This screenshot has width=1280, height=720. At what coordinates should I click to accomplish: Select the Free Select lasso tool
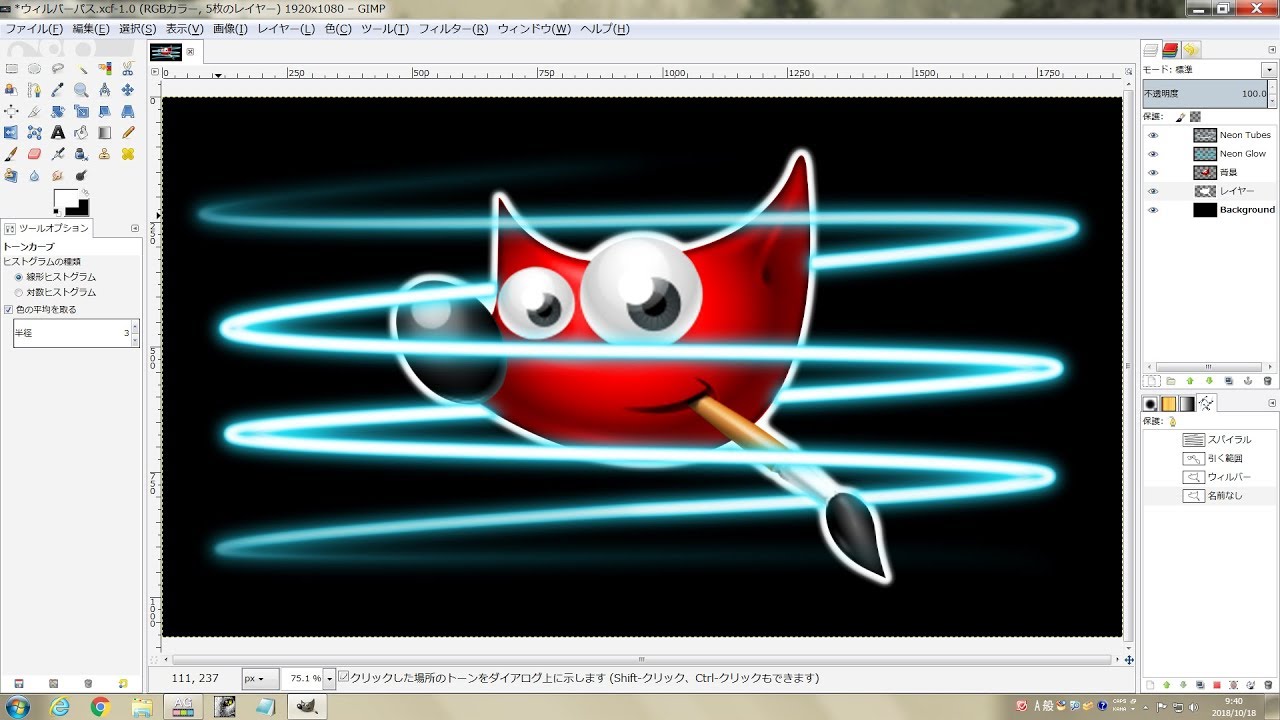pyautogui.click(x=58, y=68)
